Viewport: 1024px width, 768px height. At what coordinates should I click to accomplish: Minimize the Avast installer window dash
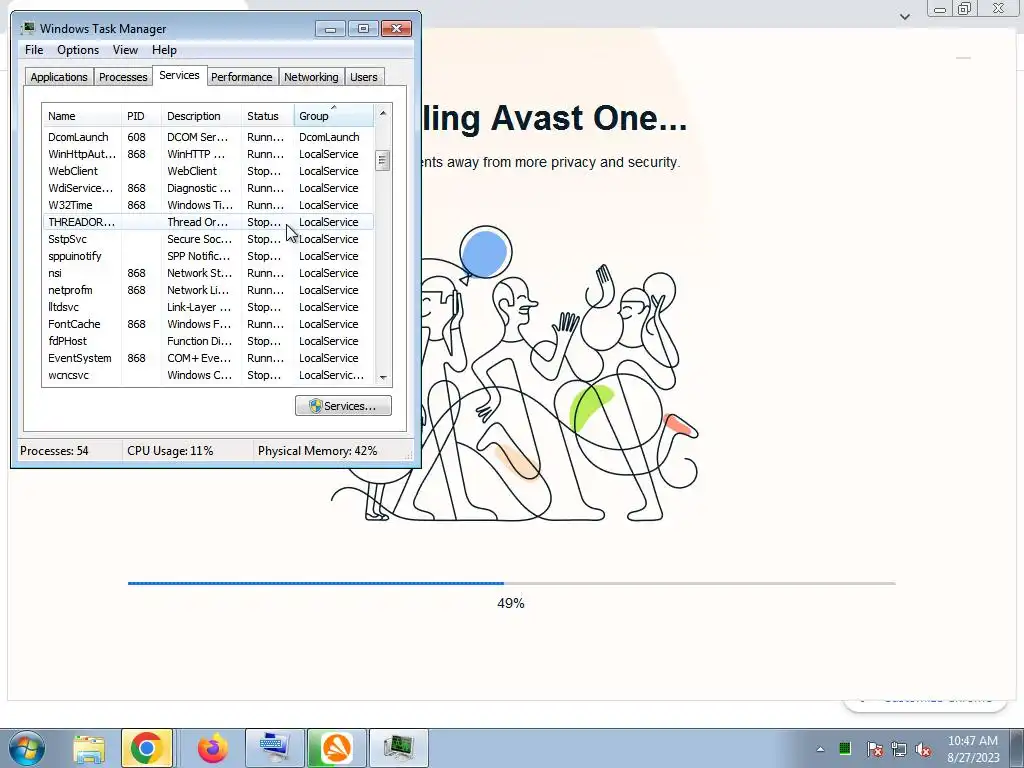(x=963, y=58)
